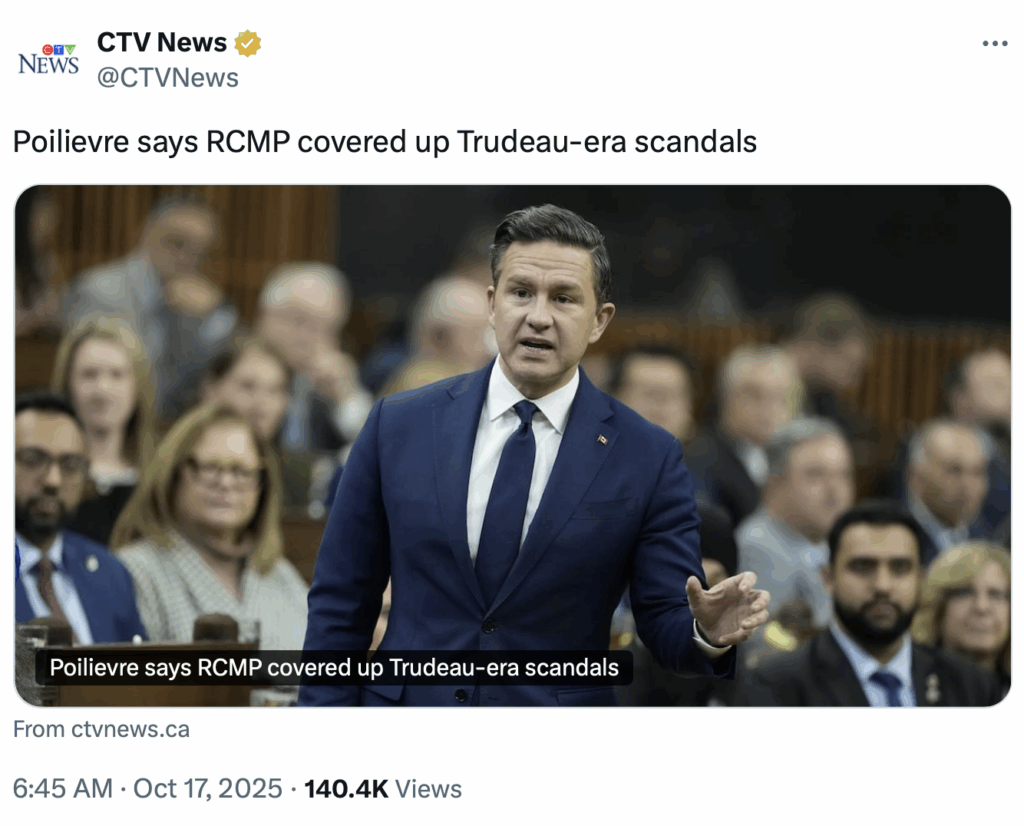Click the gold verified badge
This screenshot has width=1024, height=826.
point(247,43)
